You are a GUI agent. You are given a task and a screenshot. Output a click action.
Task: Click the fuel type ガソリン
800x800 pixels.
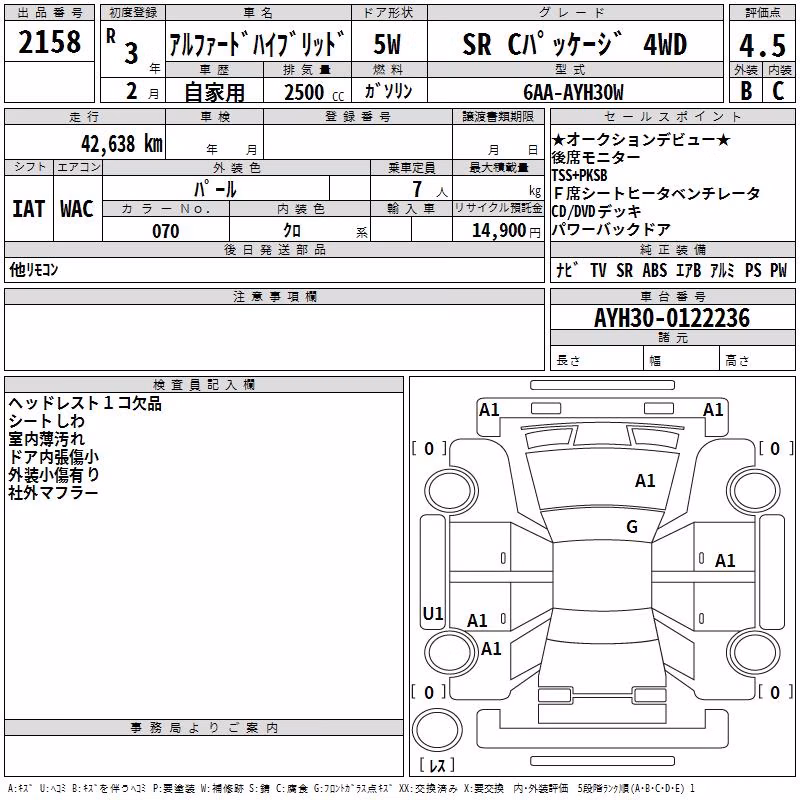pyautogui.click(x=388, y=91)
